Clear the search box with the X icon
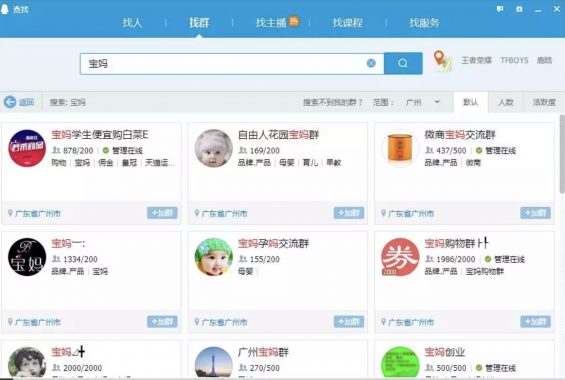The height and width of the screenshot is (380, 565). click(x=371, y=63)
